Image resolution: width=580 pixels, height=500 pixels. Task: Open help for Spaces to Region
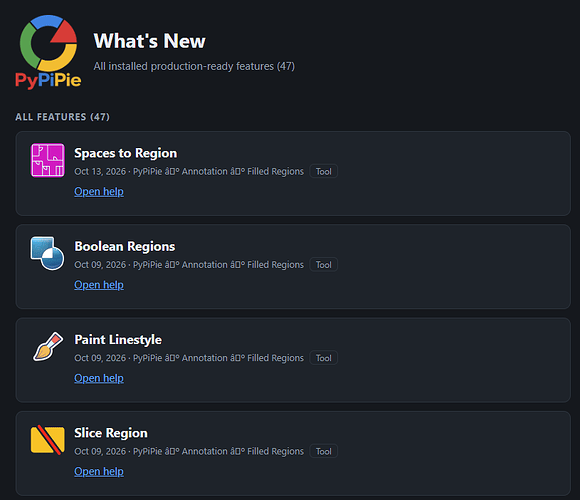(x=99, y=192)
